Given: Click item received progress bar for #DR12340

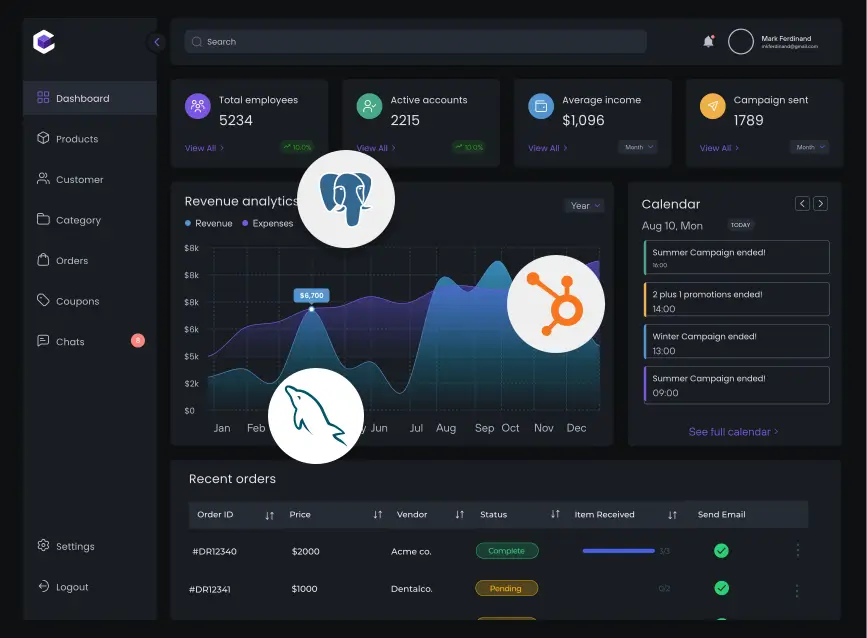Looking at the screenshot, I should [x=618, y=551].
